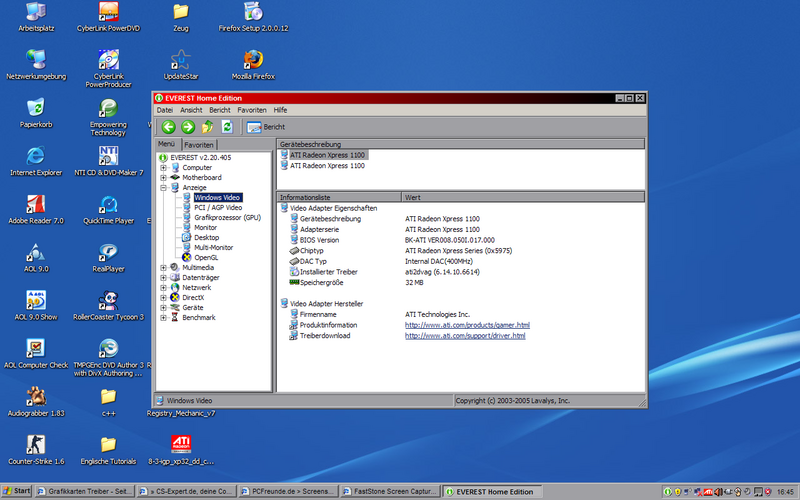This screenshot has width=800, height=500.
Task: Expand the DirectX tree node
Action: coord(163,298)
